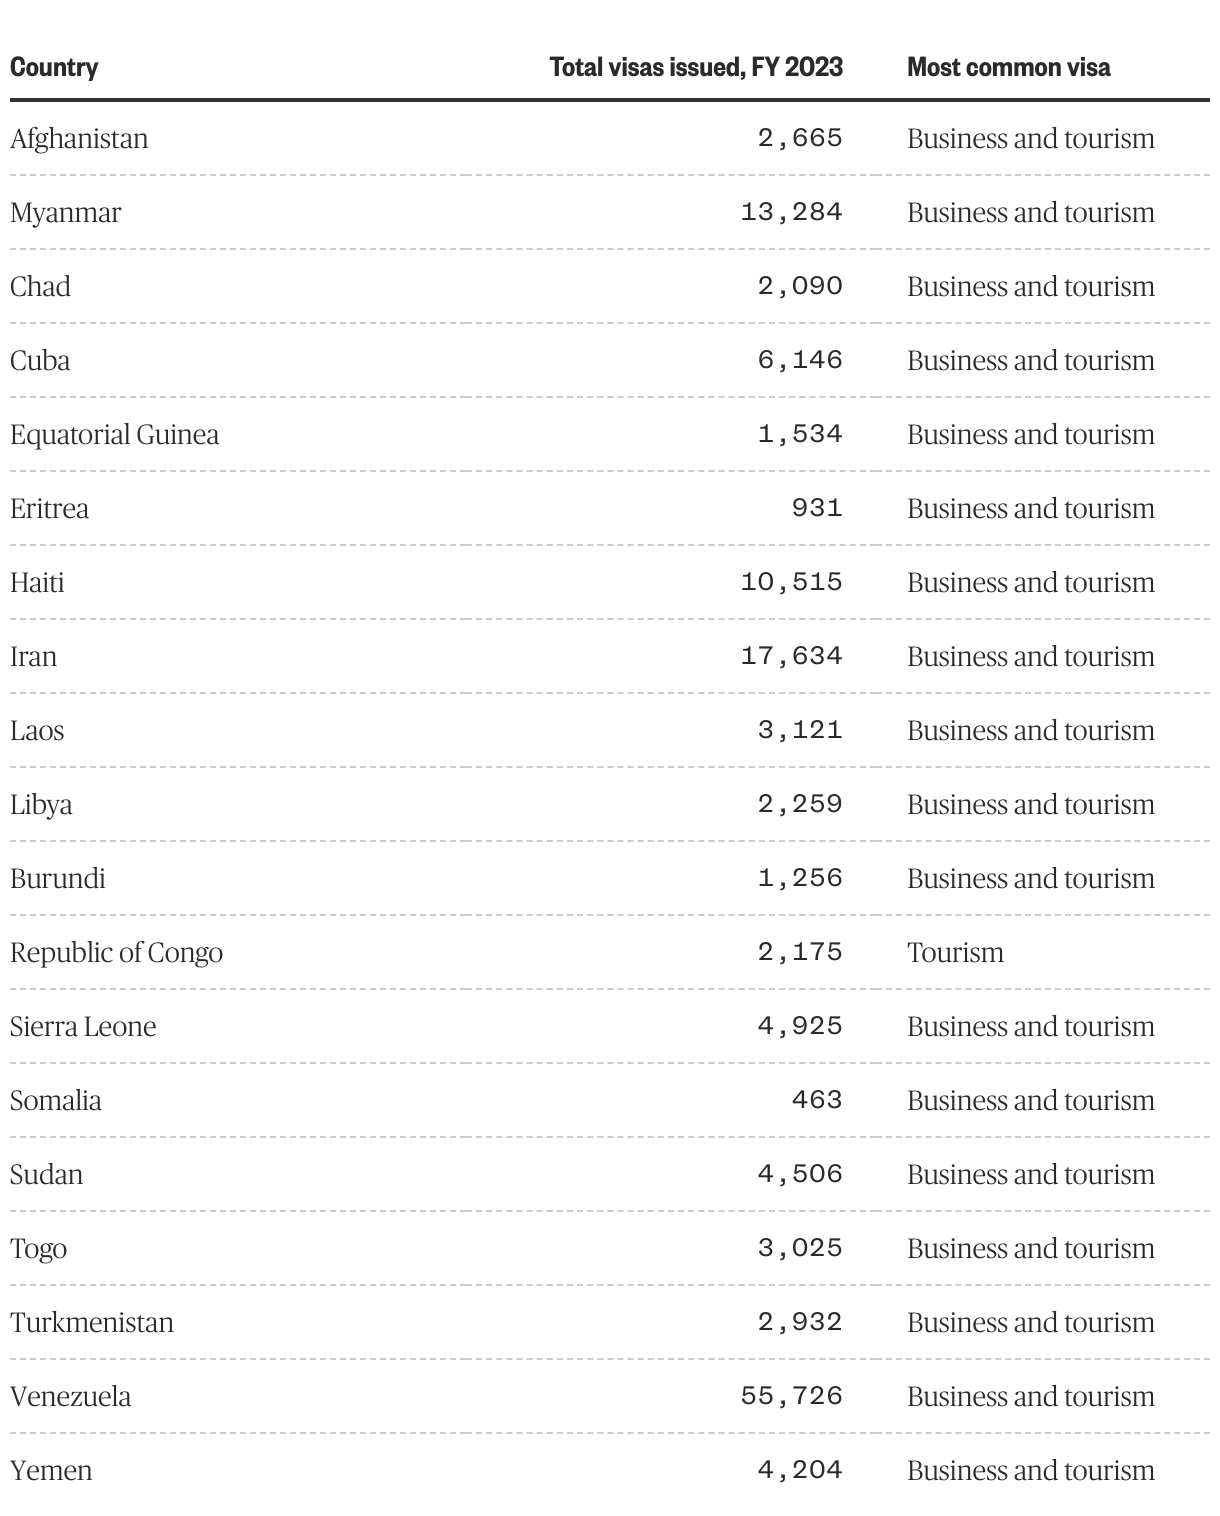Select the Sierra Leone country name

click(x=83, y=1027)
